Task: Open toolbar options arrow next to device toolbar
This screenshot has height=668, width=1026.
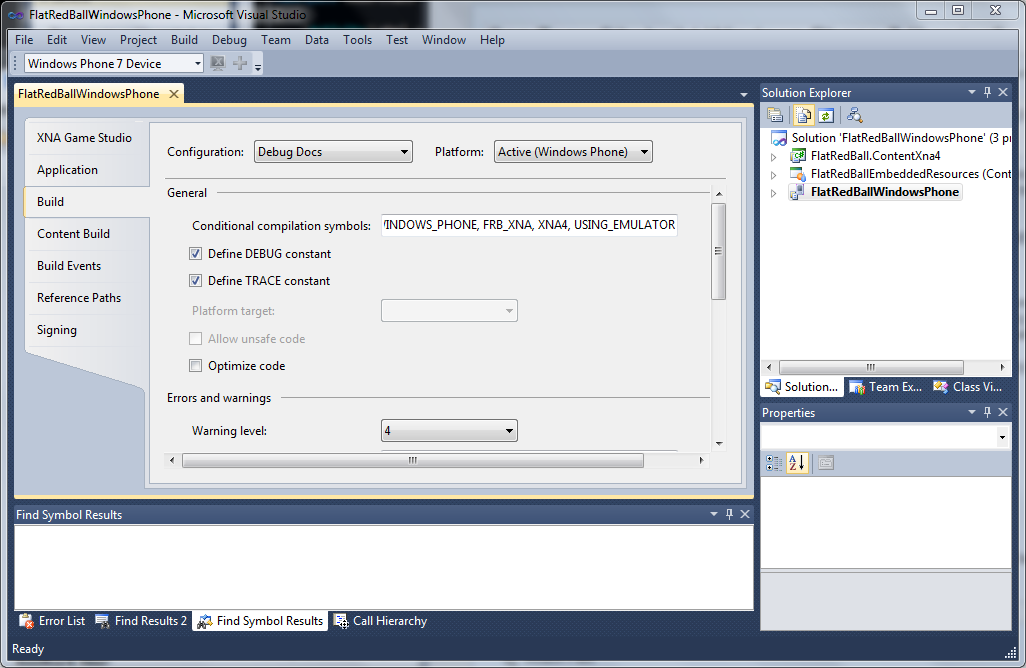Action: [258, 66]
